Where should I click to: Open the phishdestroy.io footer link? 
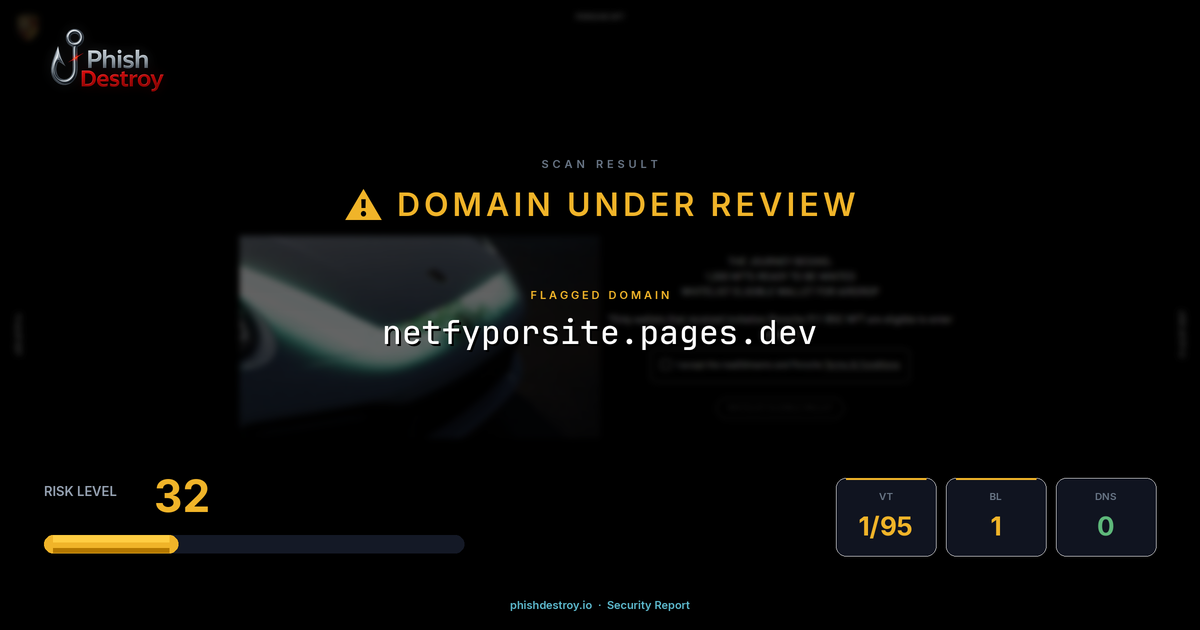(550, 605)
